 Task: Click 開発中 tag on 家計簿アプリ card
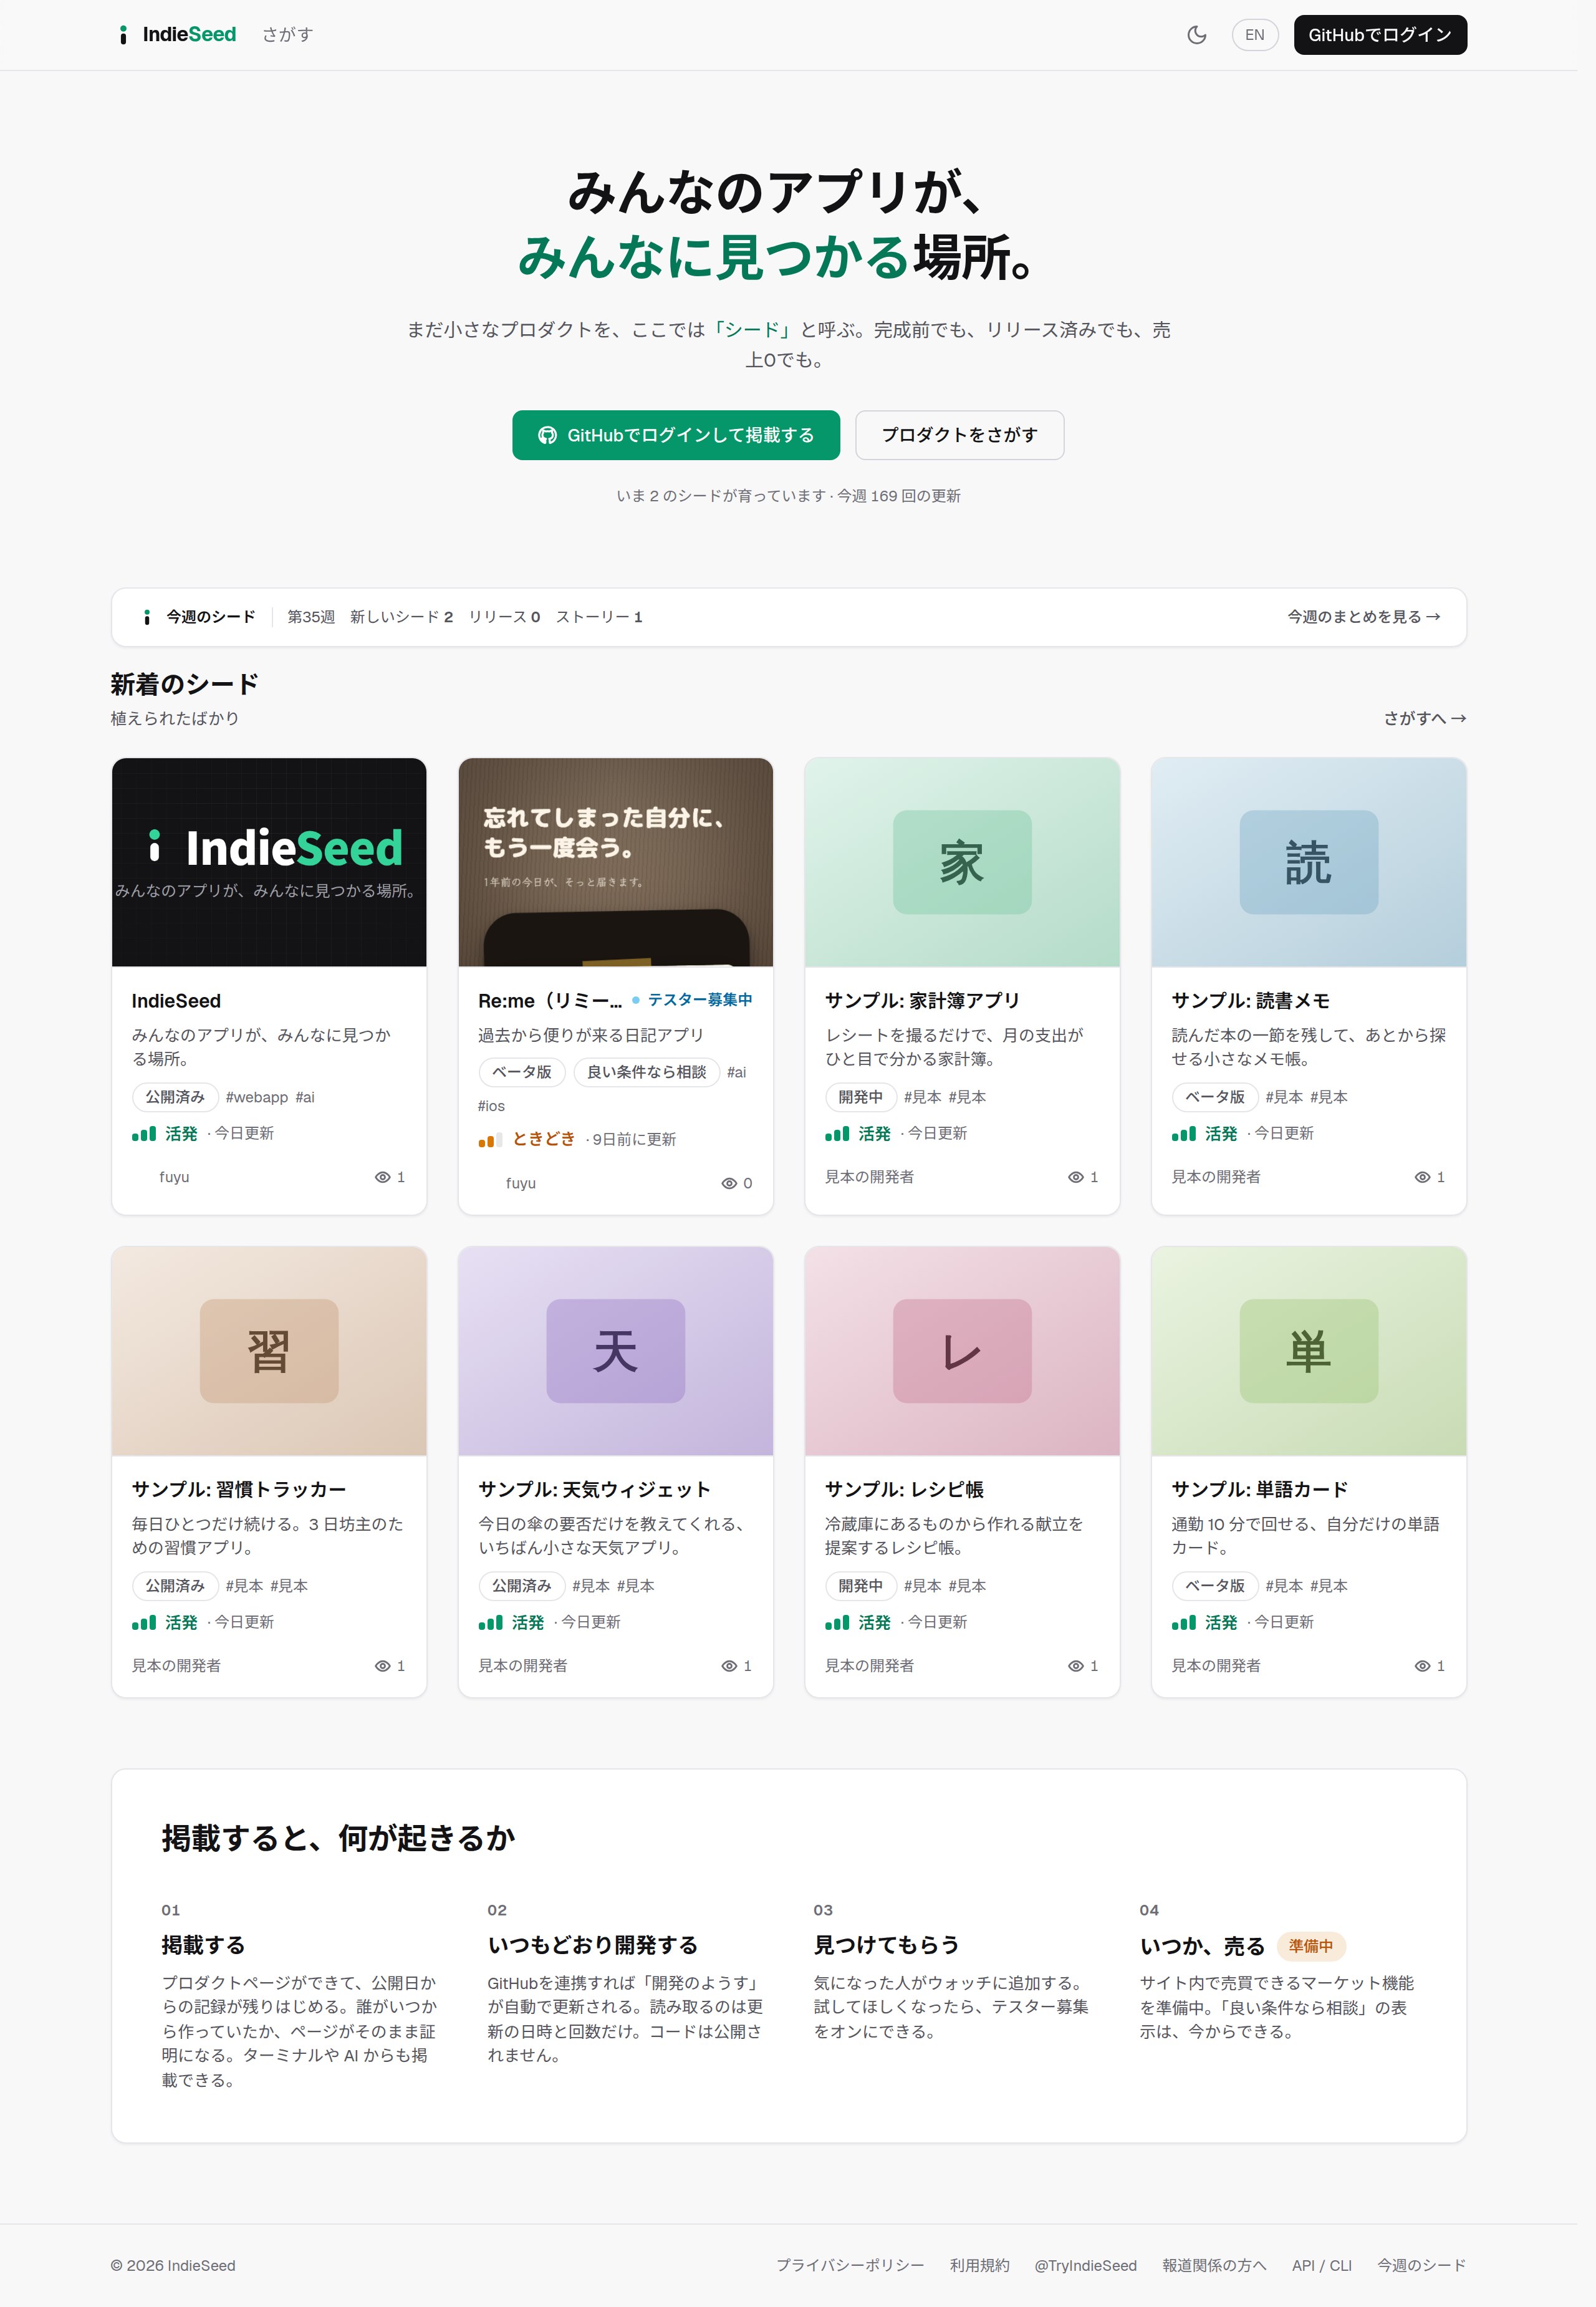(860, 1097)
